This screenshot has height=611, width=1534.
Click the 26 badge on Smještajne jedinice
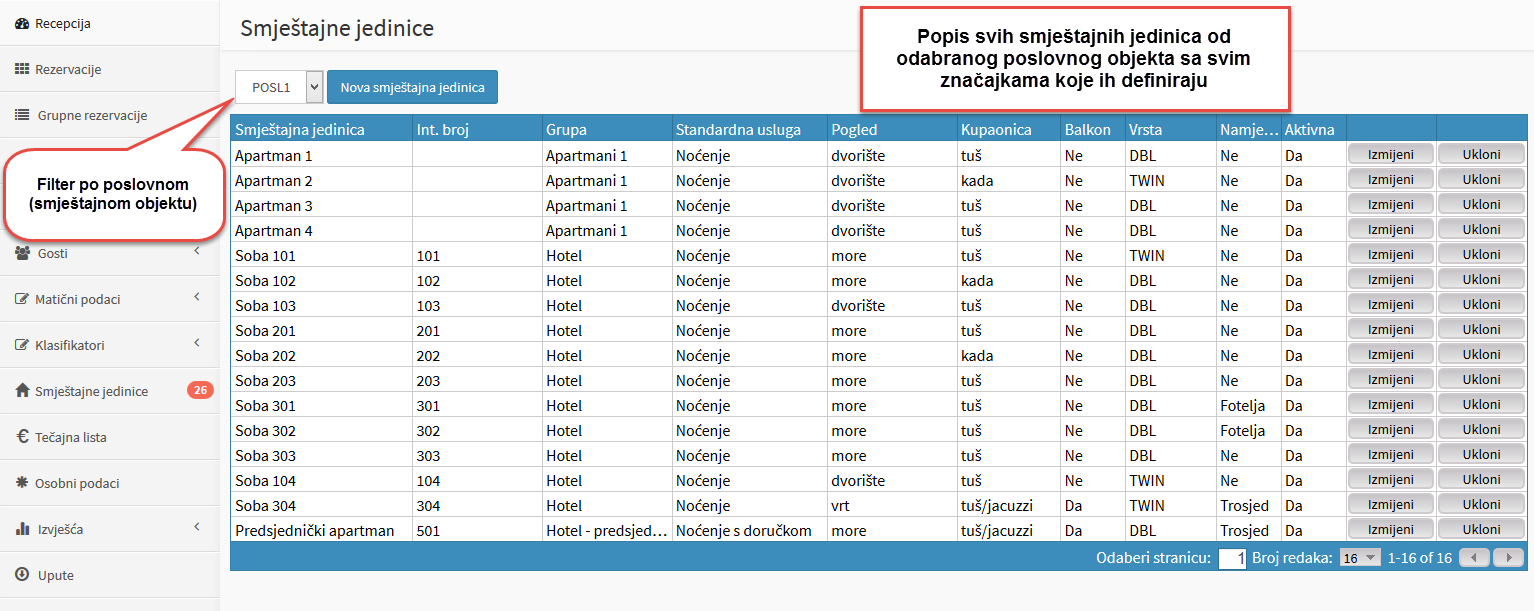click(x=200, y=390)
